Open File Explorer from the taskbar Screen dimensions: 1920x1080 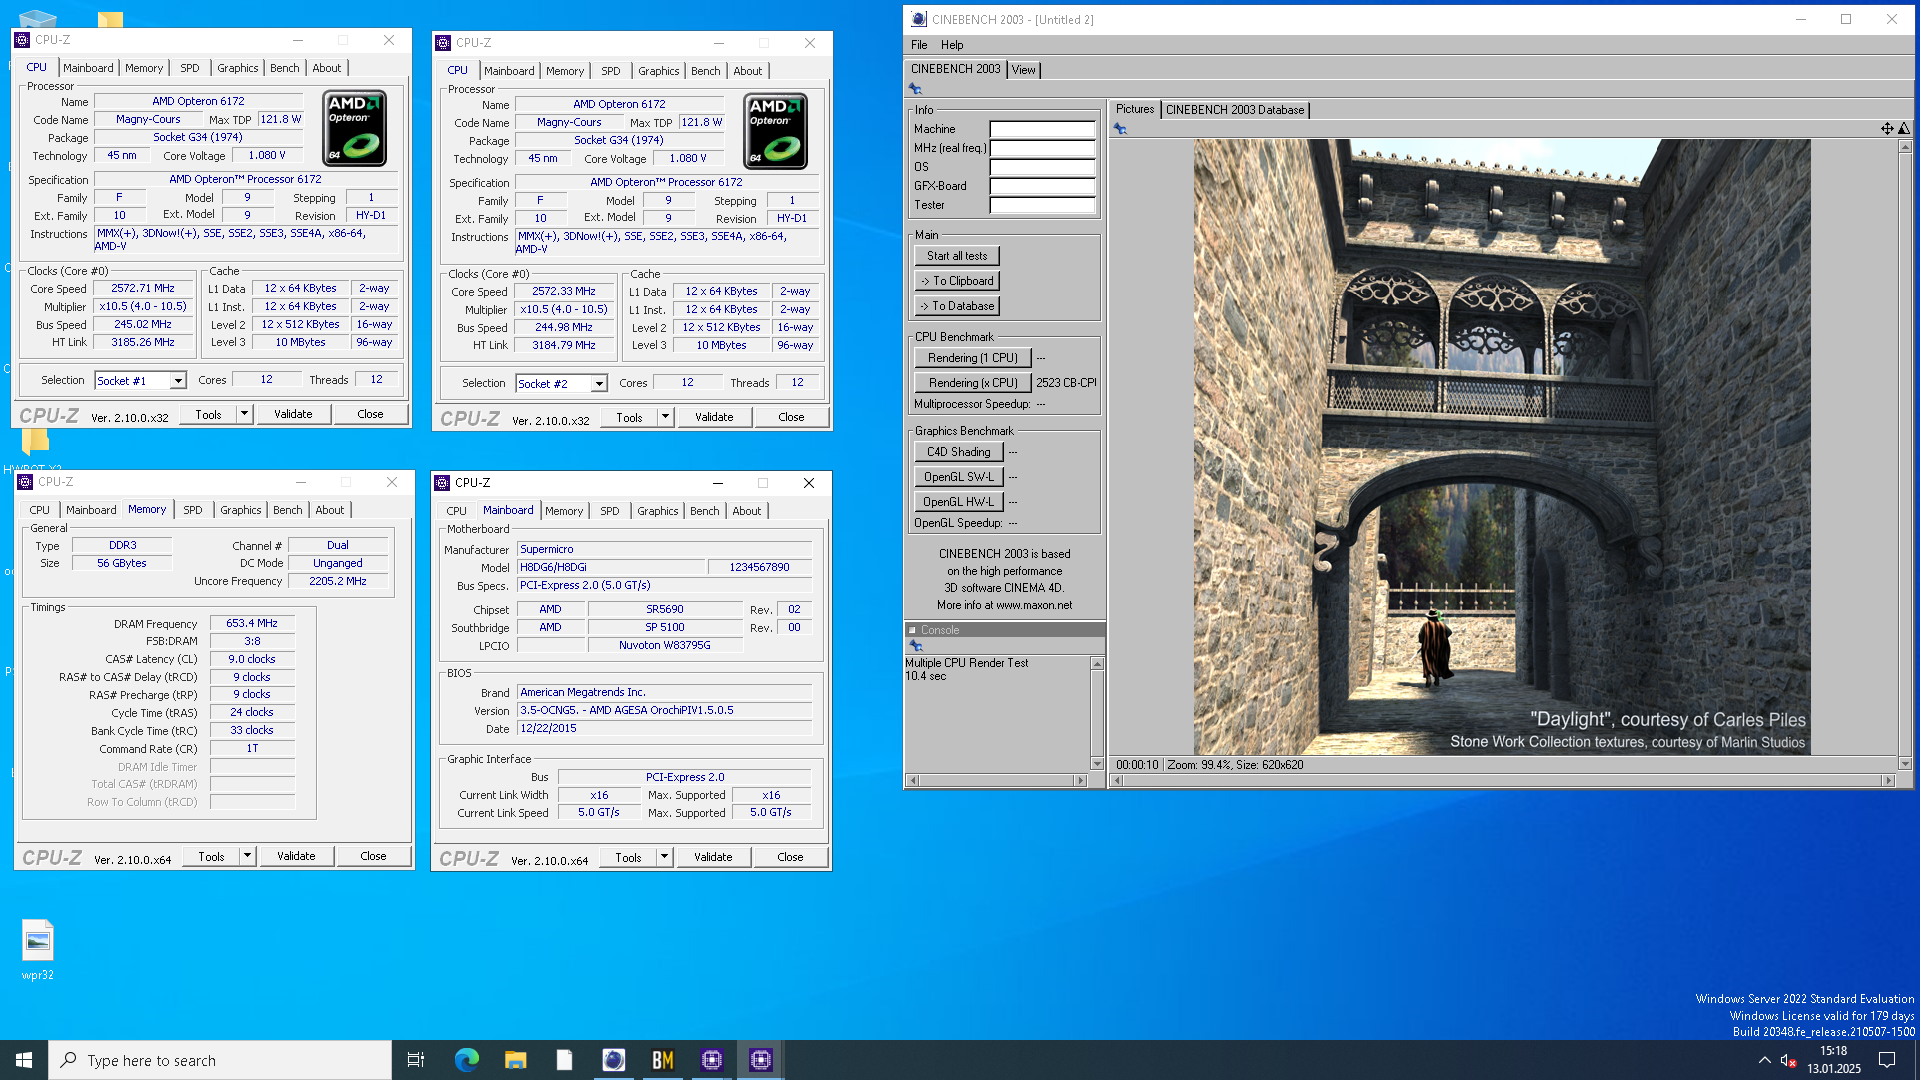(515, 1060)
